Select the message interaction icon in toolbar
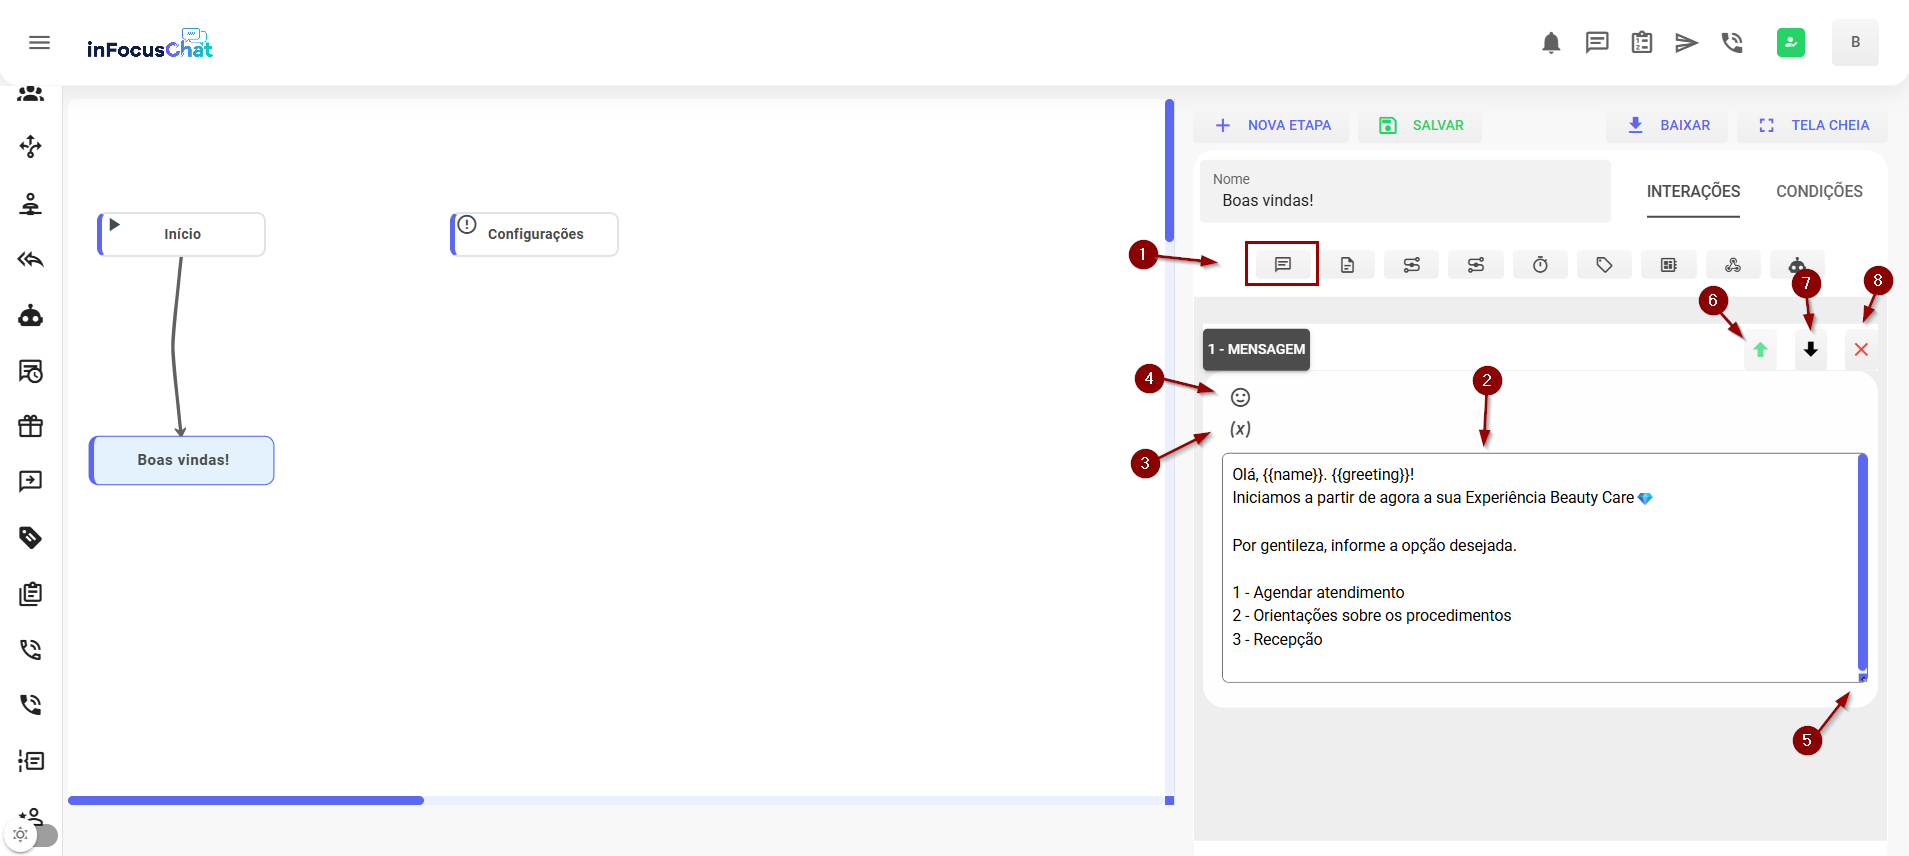 (x=1282, y=265)
